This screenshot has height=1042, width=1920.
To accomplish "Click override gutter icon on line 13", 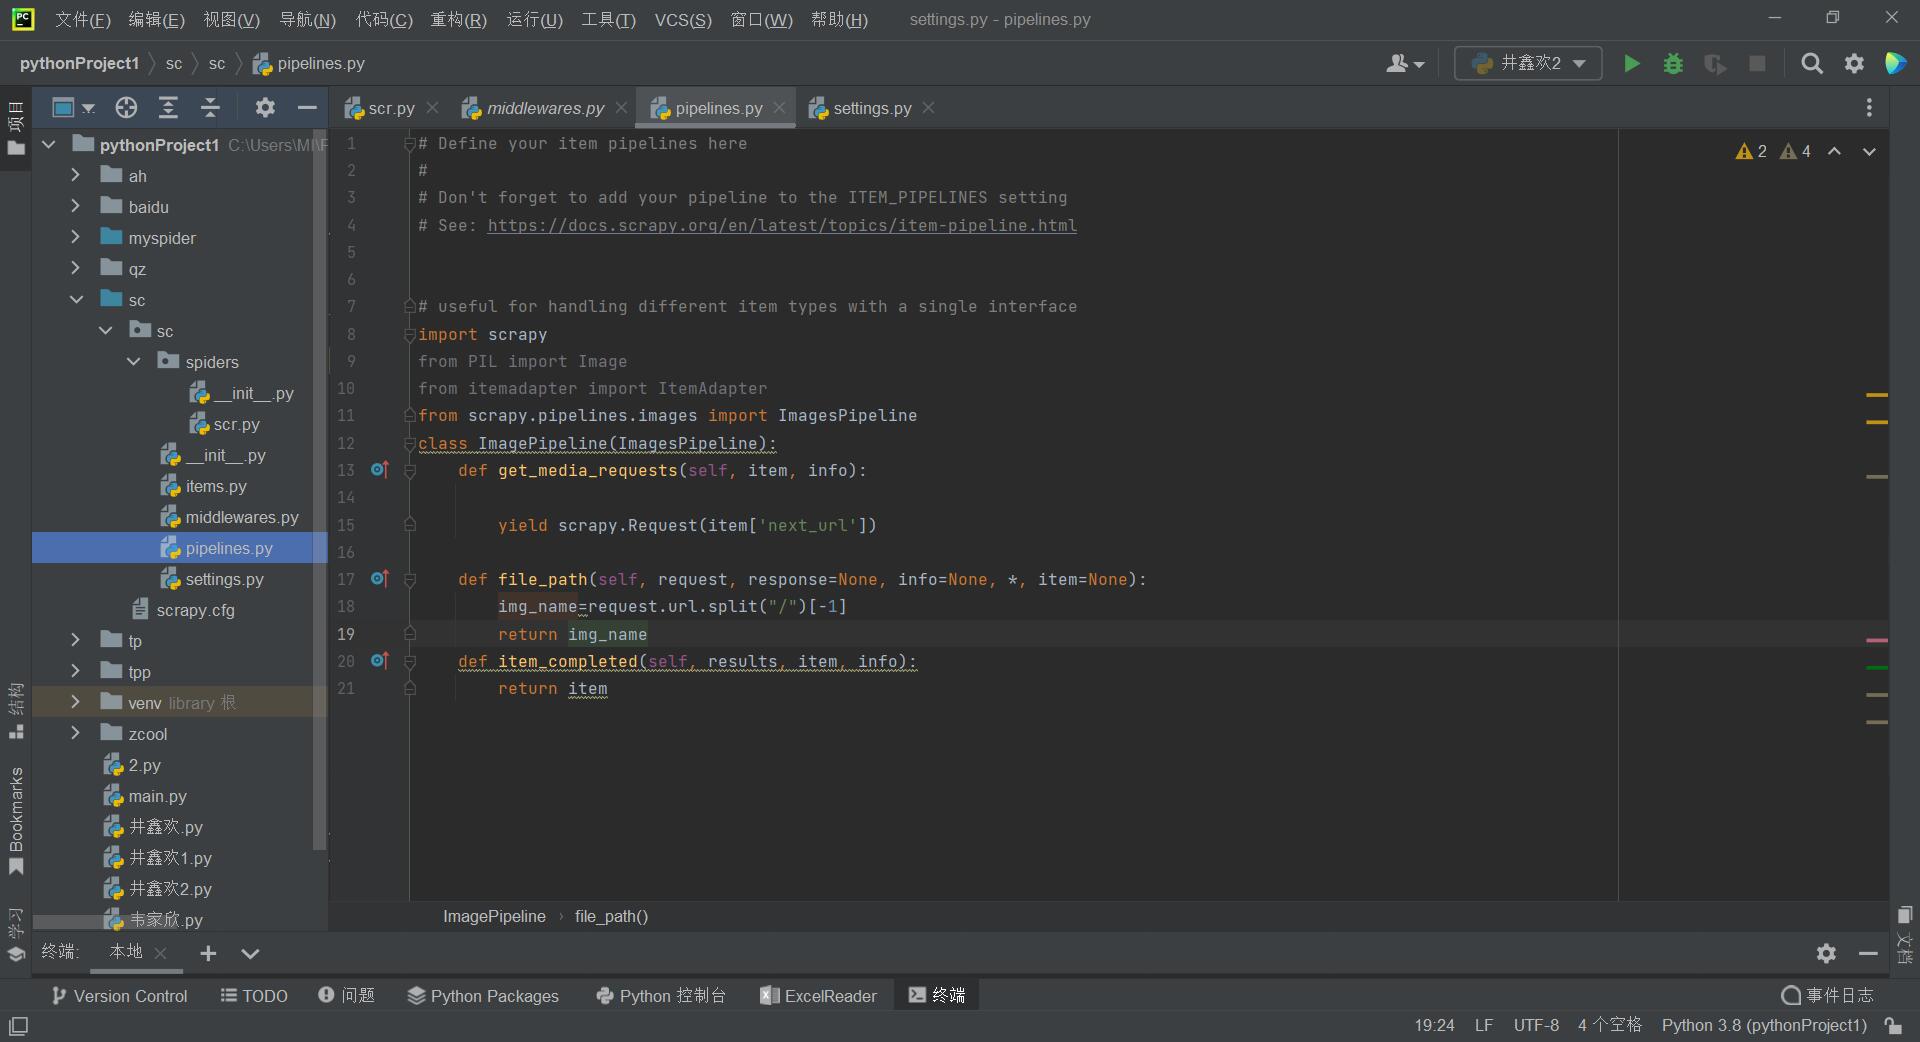I will 379,470.
